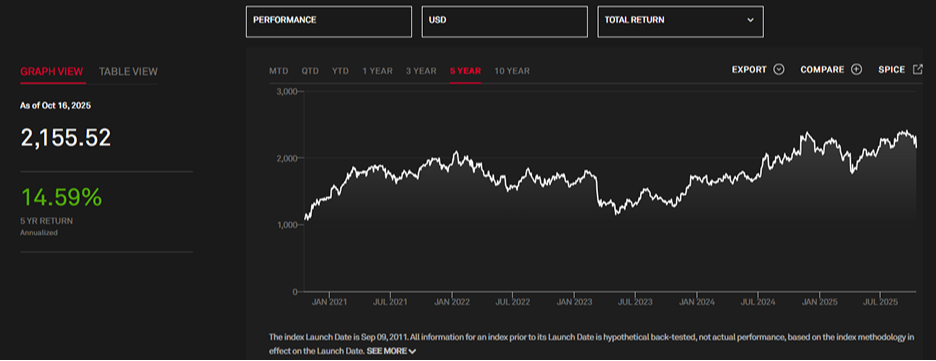Select the YTD time range
Screen dimensions: 936x361
pos(340,71)
